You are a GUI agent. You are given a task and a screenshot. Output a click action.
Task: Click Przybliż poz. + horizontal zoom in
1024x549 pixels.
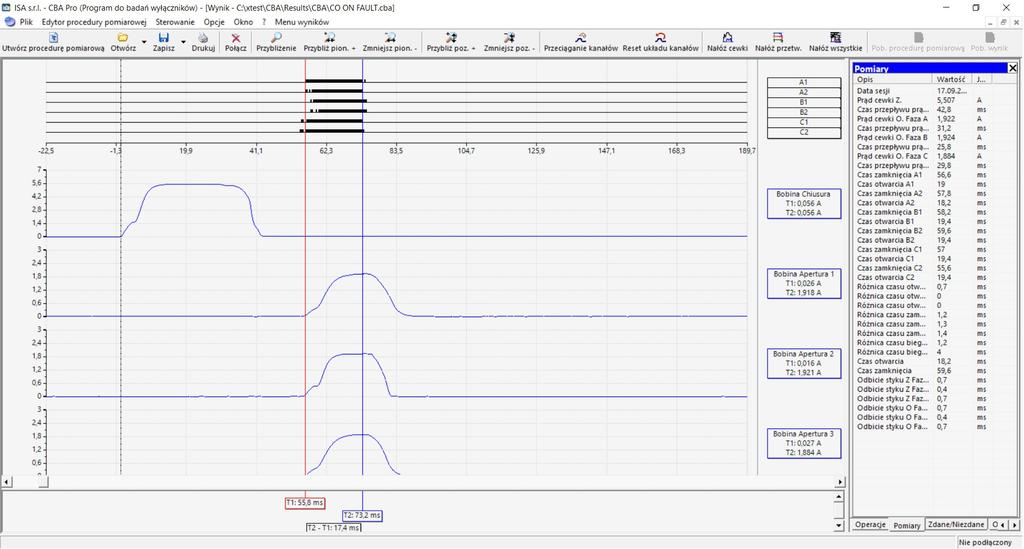(x=451, y=38)
